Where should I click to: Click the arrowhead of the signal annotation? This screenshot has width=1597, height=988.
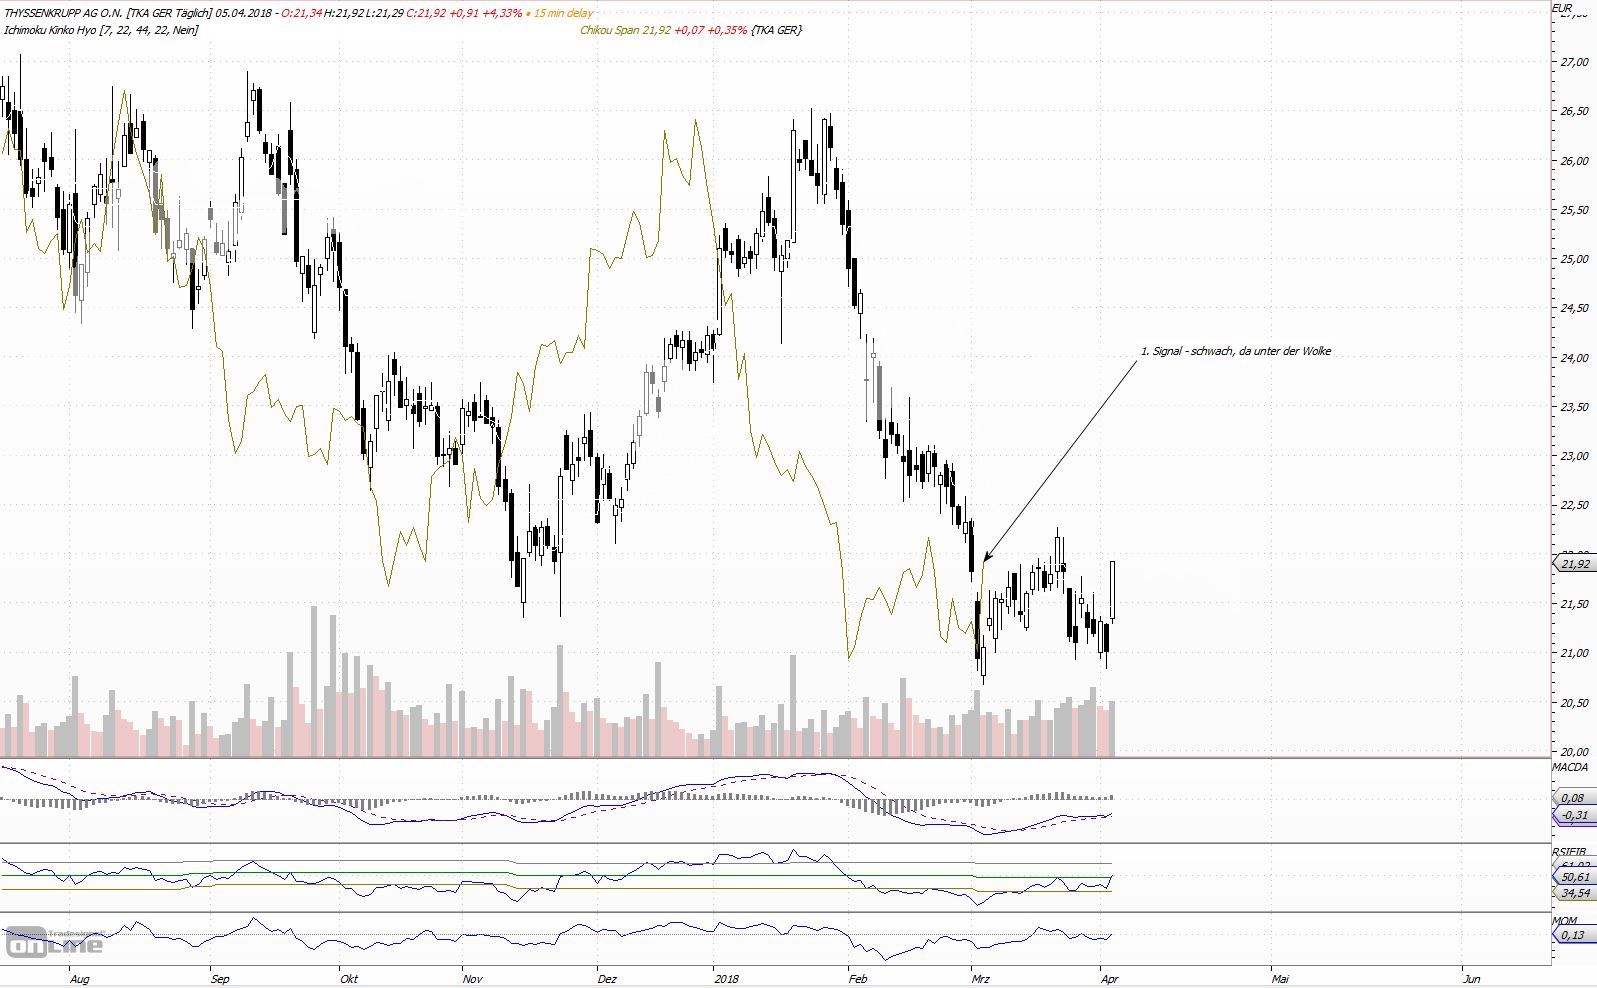987,557
